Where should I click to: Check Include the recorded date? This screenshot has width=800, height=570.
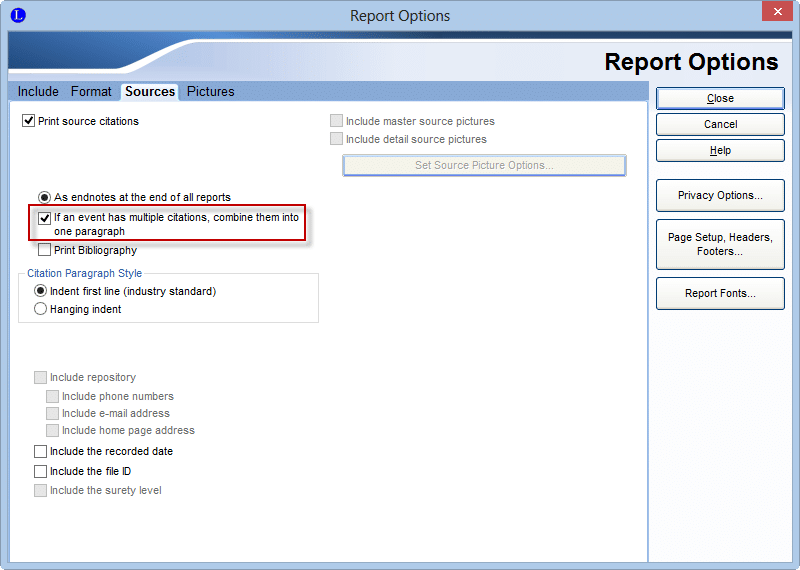click(x=40, y=451)
